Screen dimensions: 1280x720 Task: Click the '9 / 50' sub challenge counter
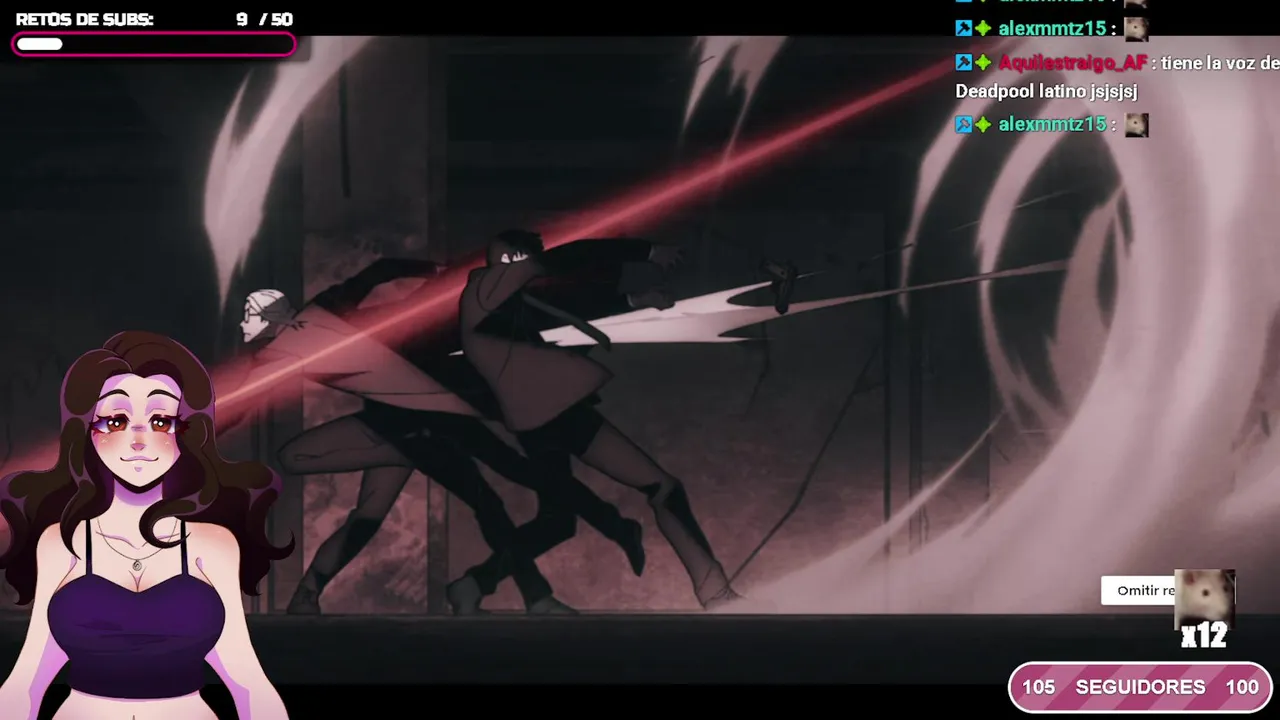[265, 19]
